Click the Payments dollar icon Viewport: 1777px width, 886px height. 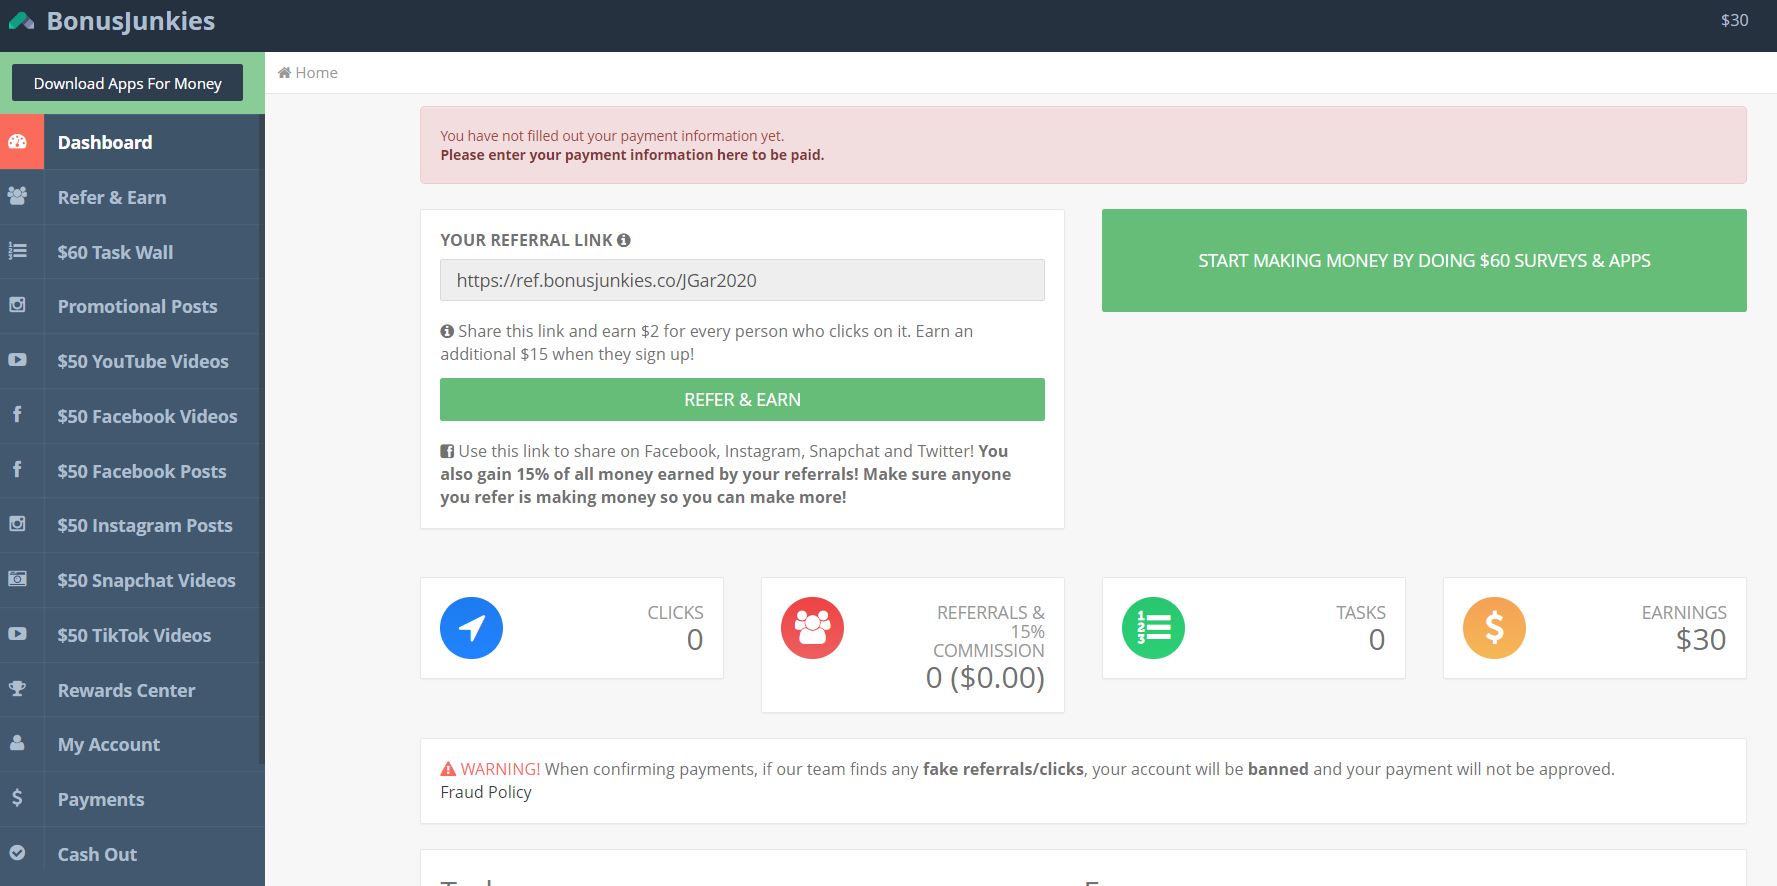coord(17,798)
